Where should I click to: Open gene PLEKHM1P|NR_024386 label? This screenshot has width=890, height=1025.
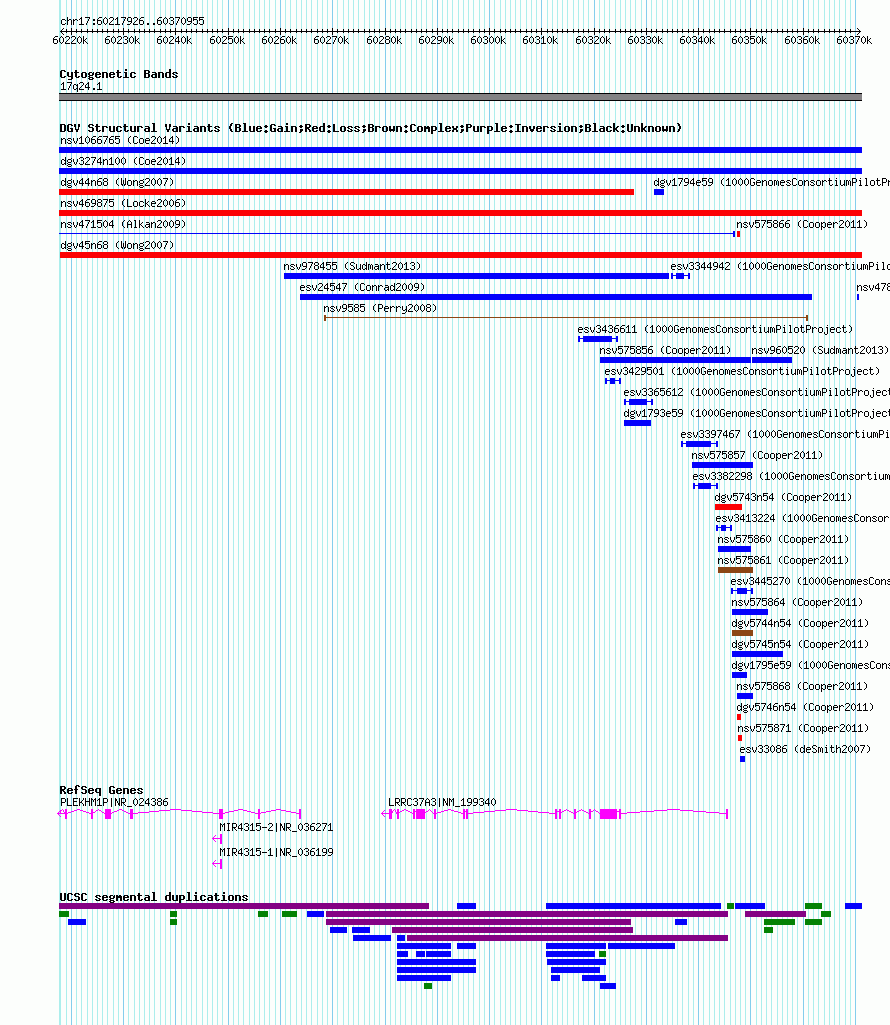pyautogui.click(x=114, y=802)
